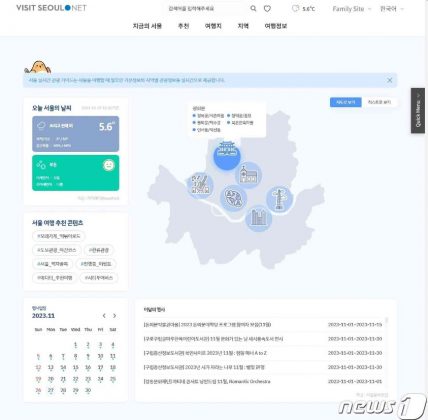Switch to the blue map view toggle
The width and height of the screenshot is (428, 420).
pyautogui.click(x=346, y=102)
